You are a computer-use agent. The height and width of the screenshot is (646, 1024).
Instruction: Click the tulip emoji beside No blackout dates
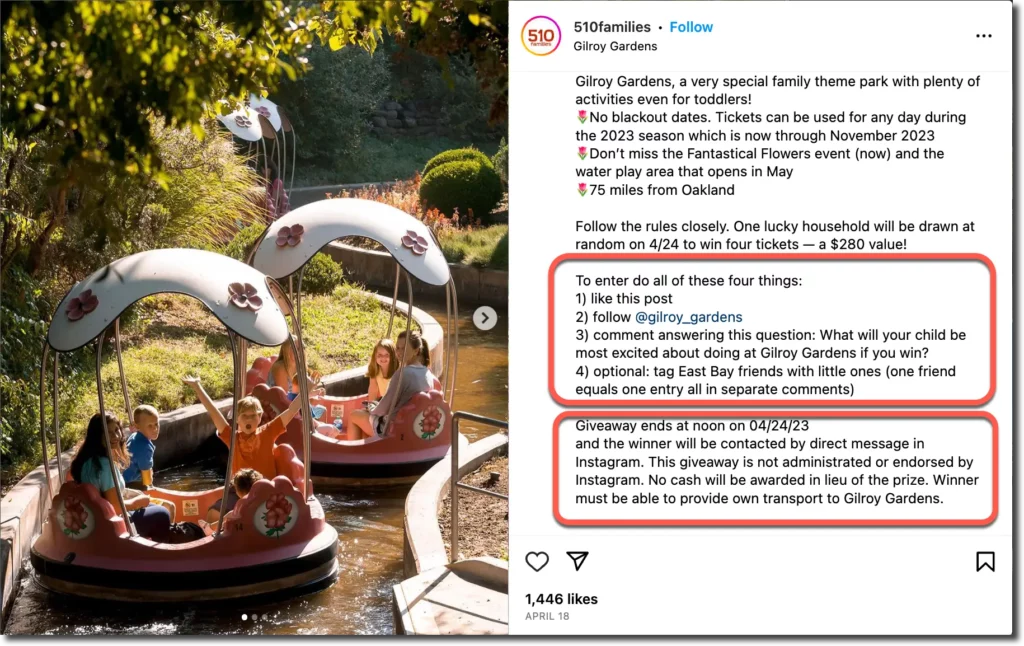(582, 118)
